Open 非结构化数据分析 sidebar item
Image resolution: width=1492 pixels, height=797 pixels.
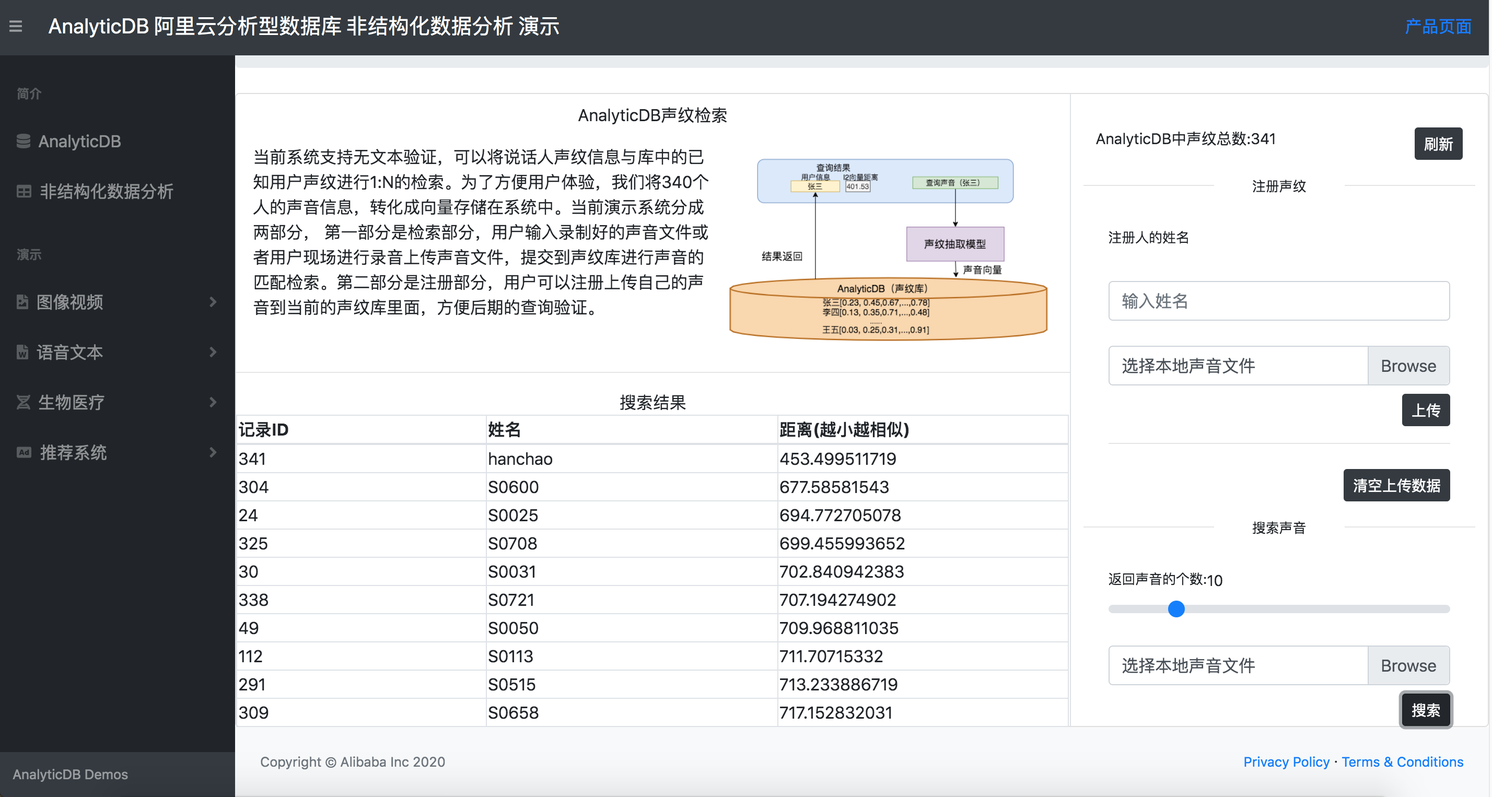117,191
